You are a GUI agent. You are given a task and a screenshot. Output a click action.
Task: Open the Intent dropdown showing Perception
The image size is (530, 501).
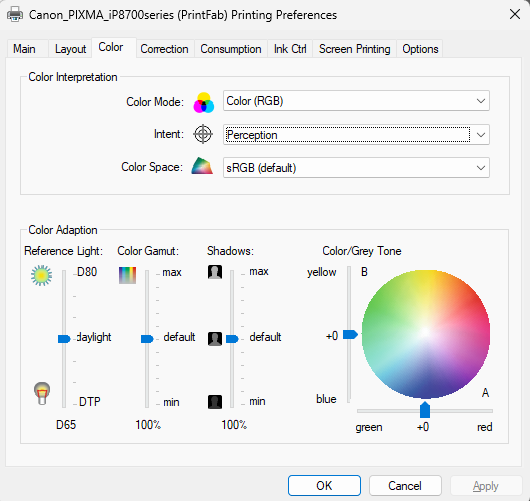click(x=356, y=135)
